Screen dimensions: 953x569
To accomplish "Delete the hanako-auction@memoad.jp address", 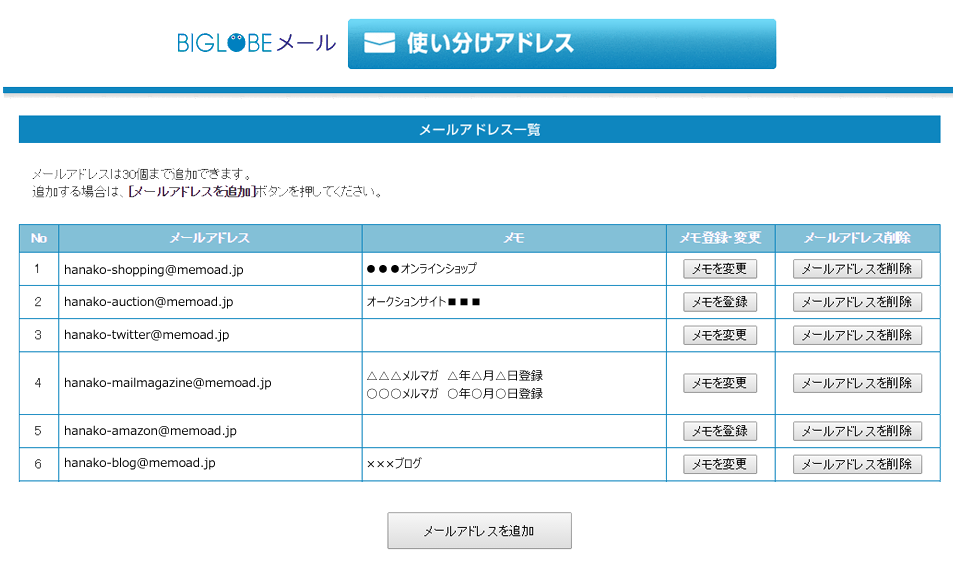I will click(857, 302).
